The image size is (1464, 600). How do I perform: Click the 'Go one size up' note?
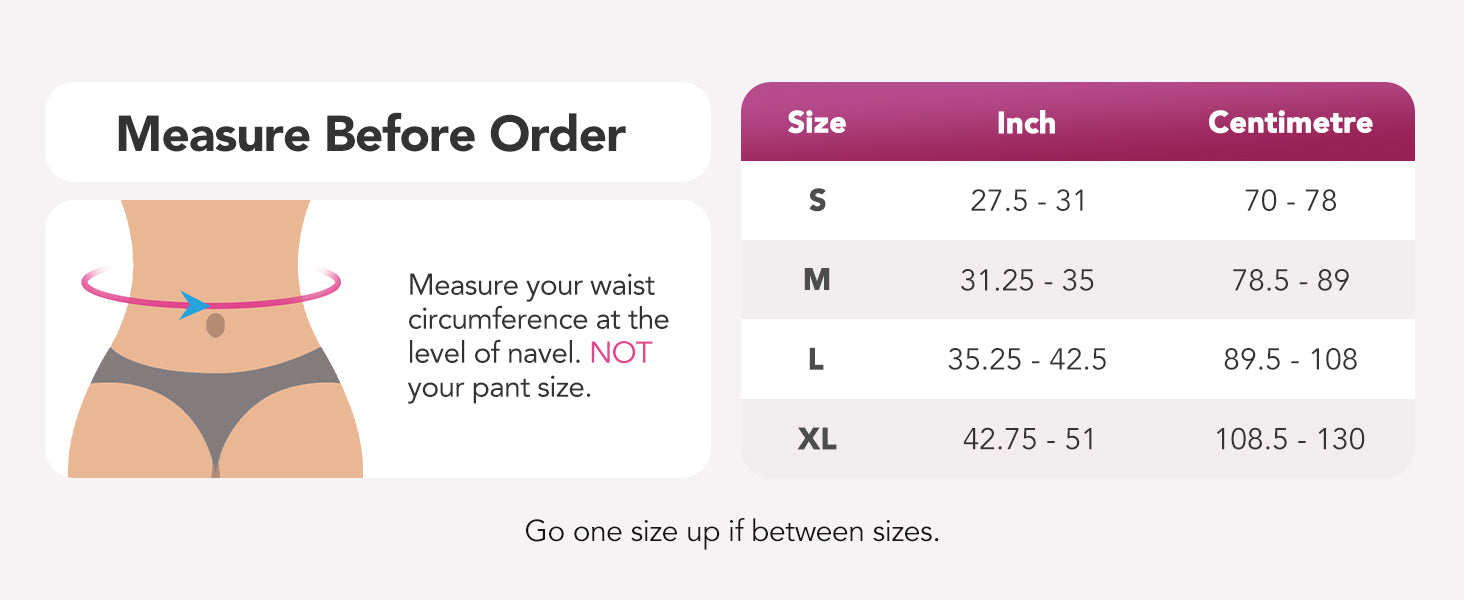(732, 531)
